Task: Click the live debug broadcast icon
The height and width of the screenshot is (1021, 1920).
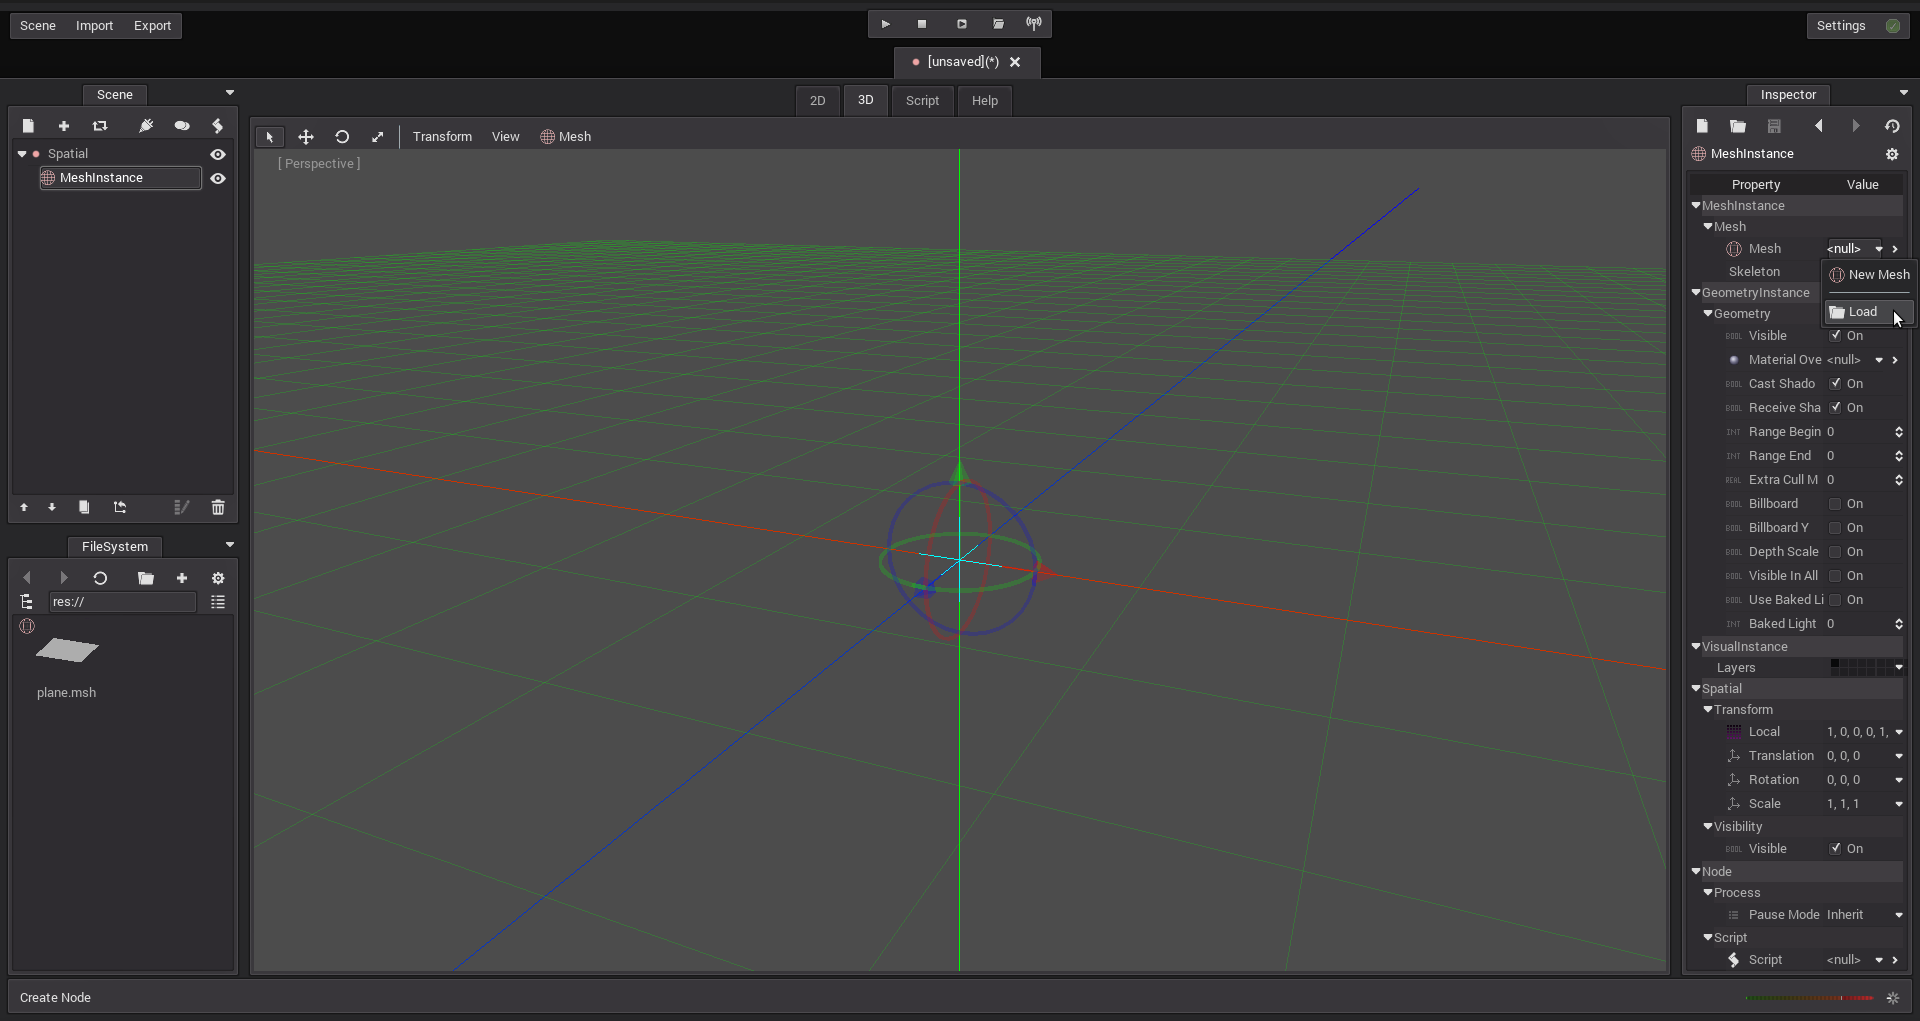Action: (1034, 24)
